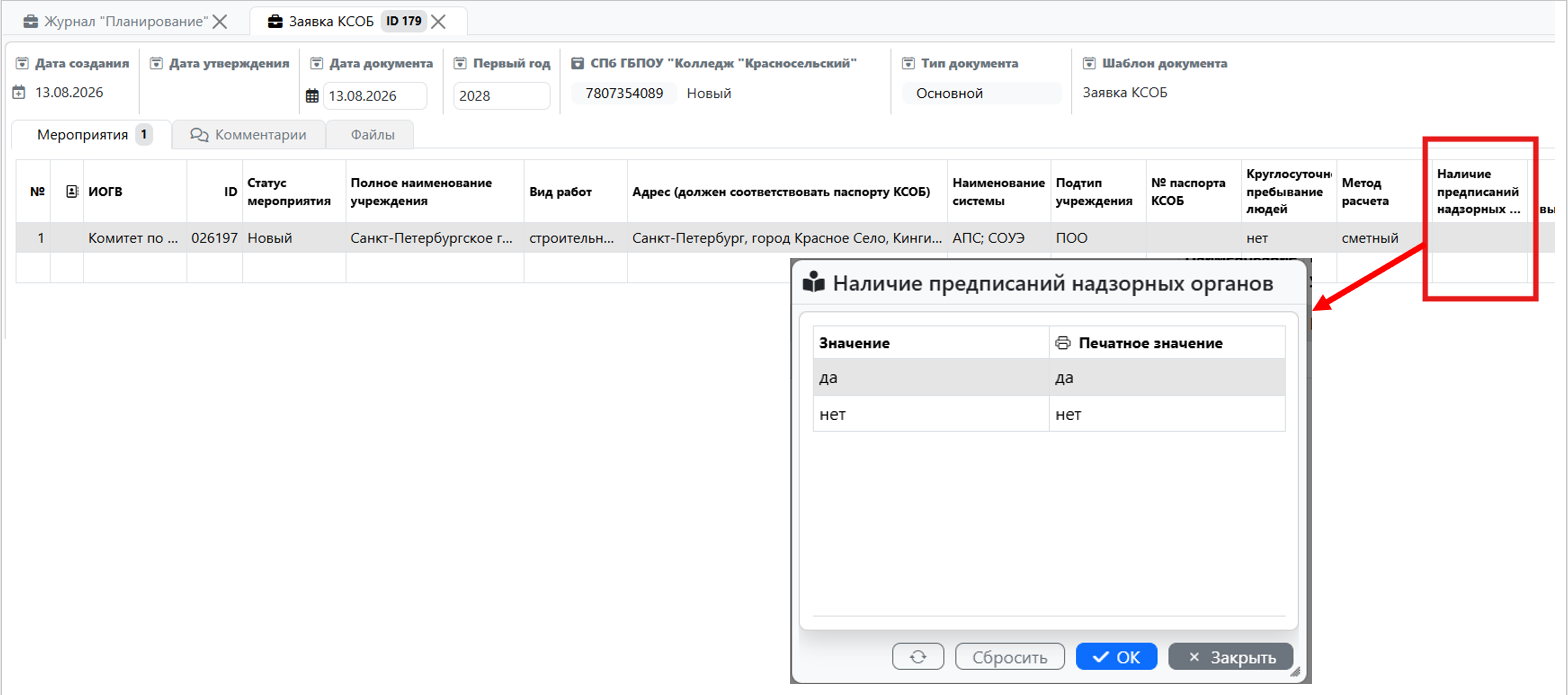Viewport: 1568px width, 695px height.
Task: Select the Мероприятия tab
Action: [x=92, y=134]
